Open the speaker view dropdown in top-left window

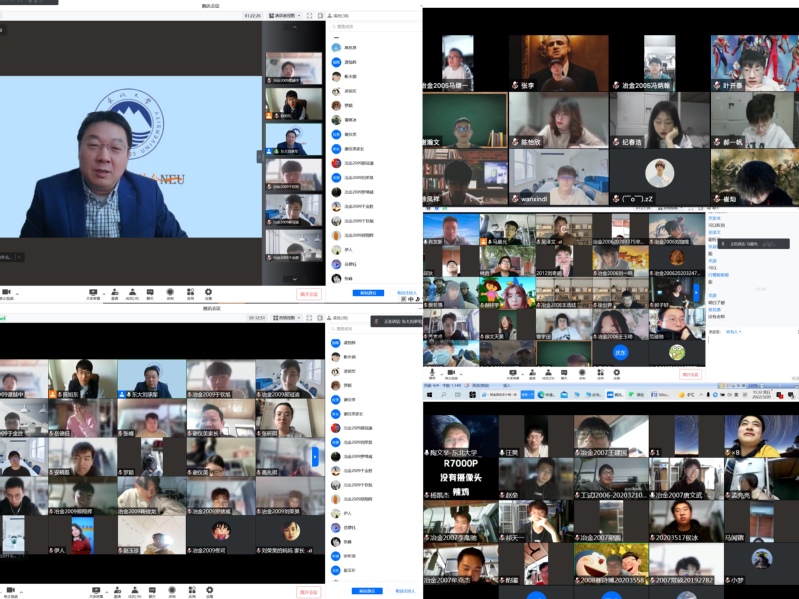click(x=284, y=16)
